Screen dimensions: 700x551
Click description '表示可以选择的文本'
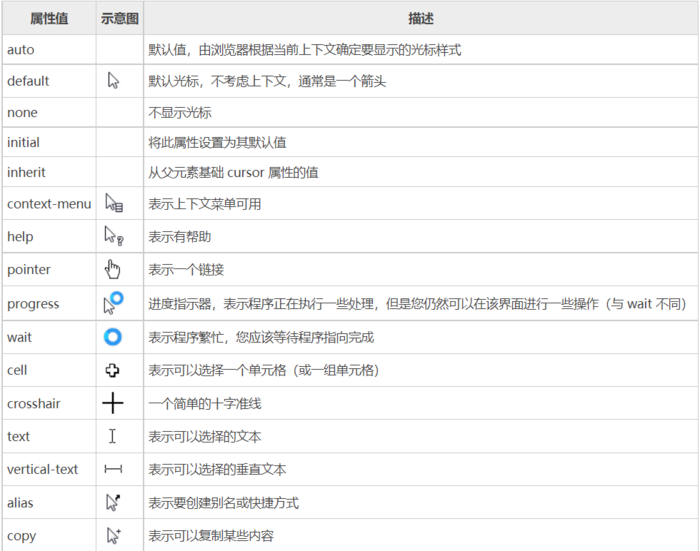coord(204,437)
